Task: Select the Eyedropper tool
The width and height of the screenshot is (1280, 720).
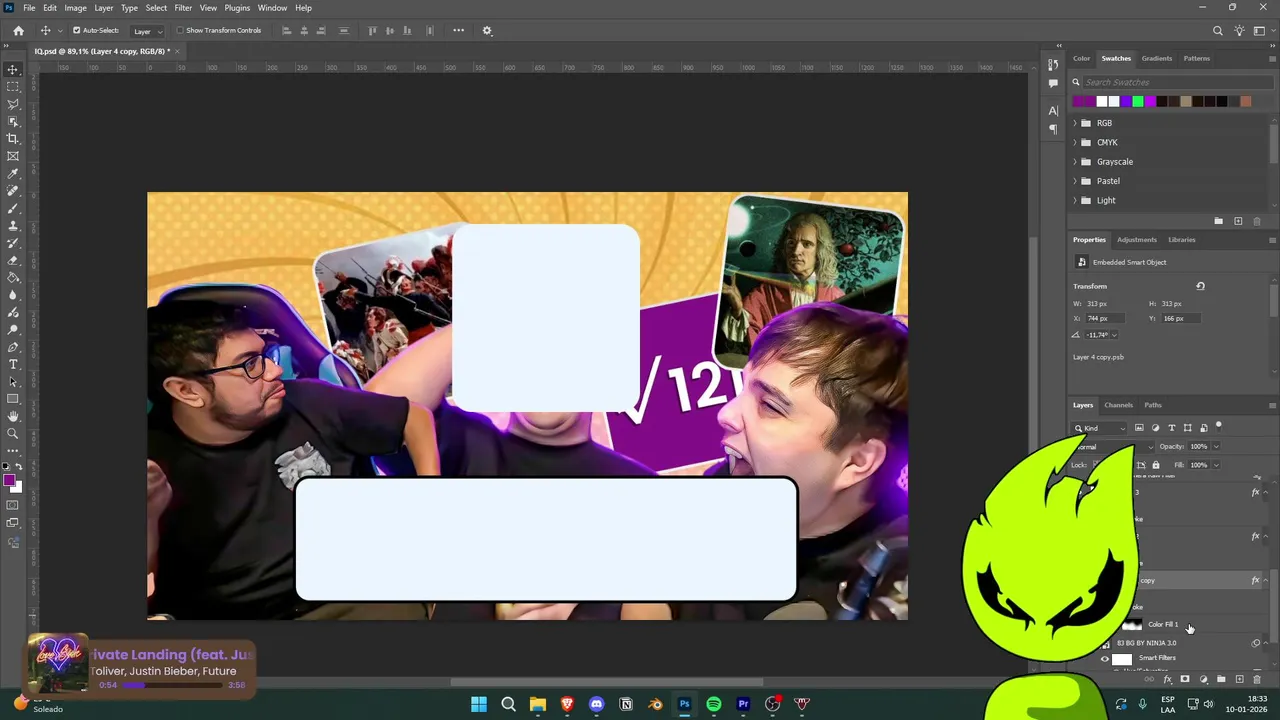Action: pyautogui.click(x=13, y=173)
